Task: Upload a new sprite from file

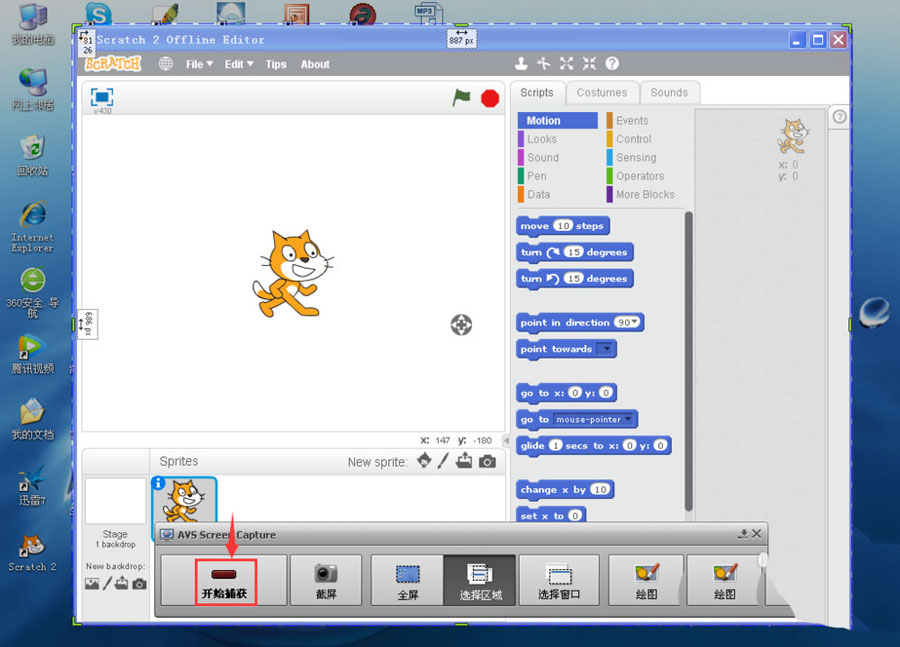Action: click(x=464, y=460)
